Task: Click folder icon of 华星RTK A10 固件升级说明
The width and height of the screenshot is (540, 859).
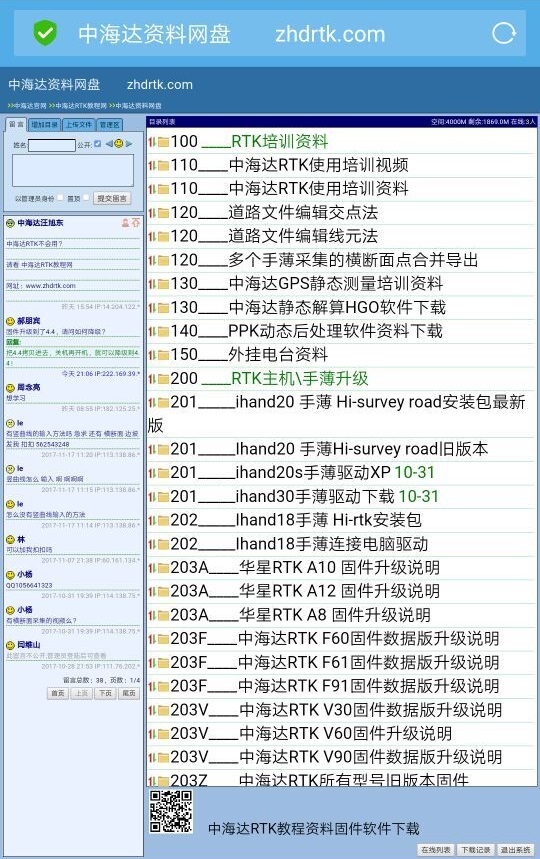Action: point(163,568)
